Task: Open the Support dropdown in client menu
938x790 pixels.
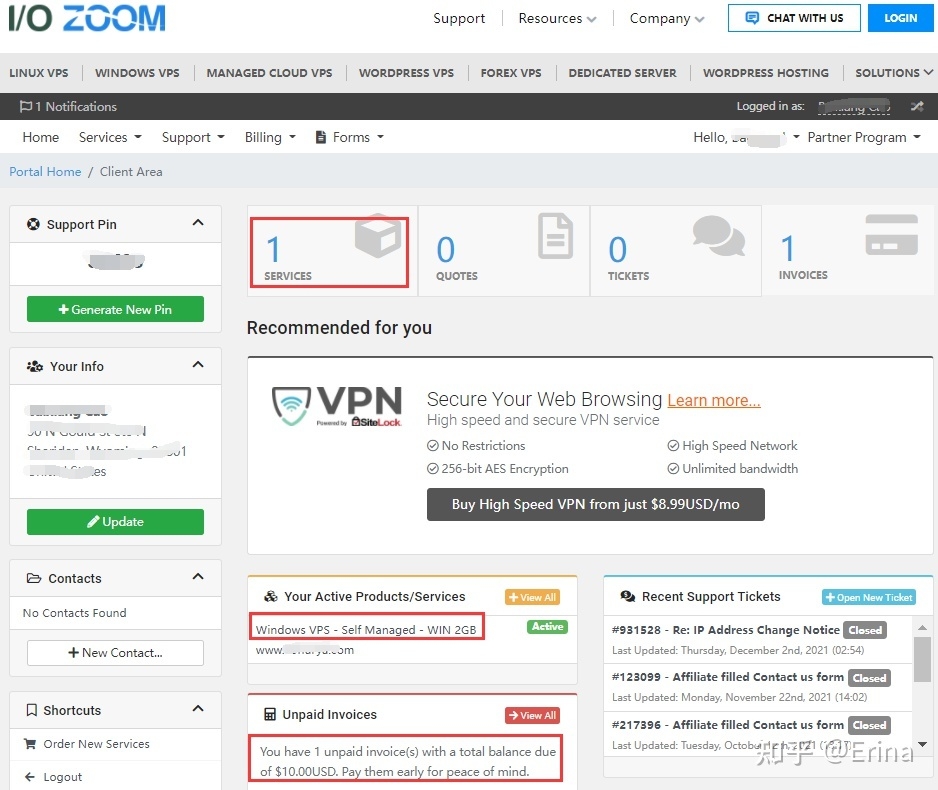Action: (193, 137)
